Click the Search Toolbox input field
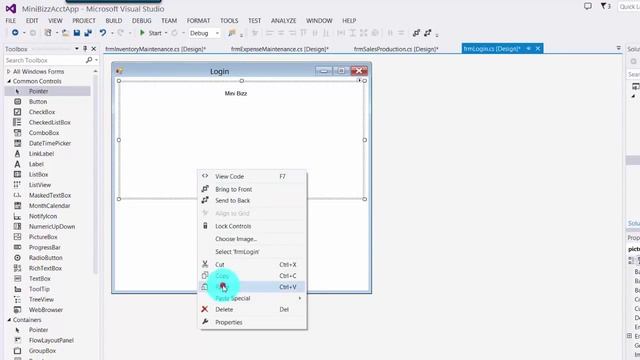640x360 pixels. (x=44, y=60)
